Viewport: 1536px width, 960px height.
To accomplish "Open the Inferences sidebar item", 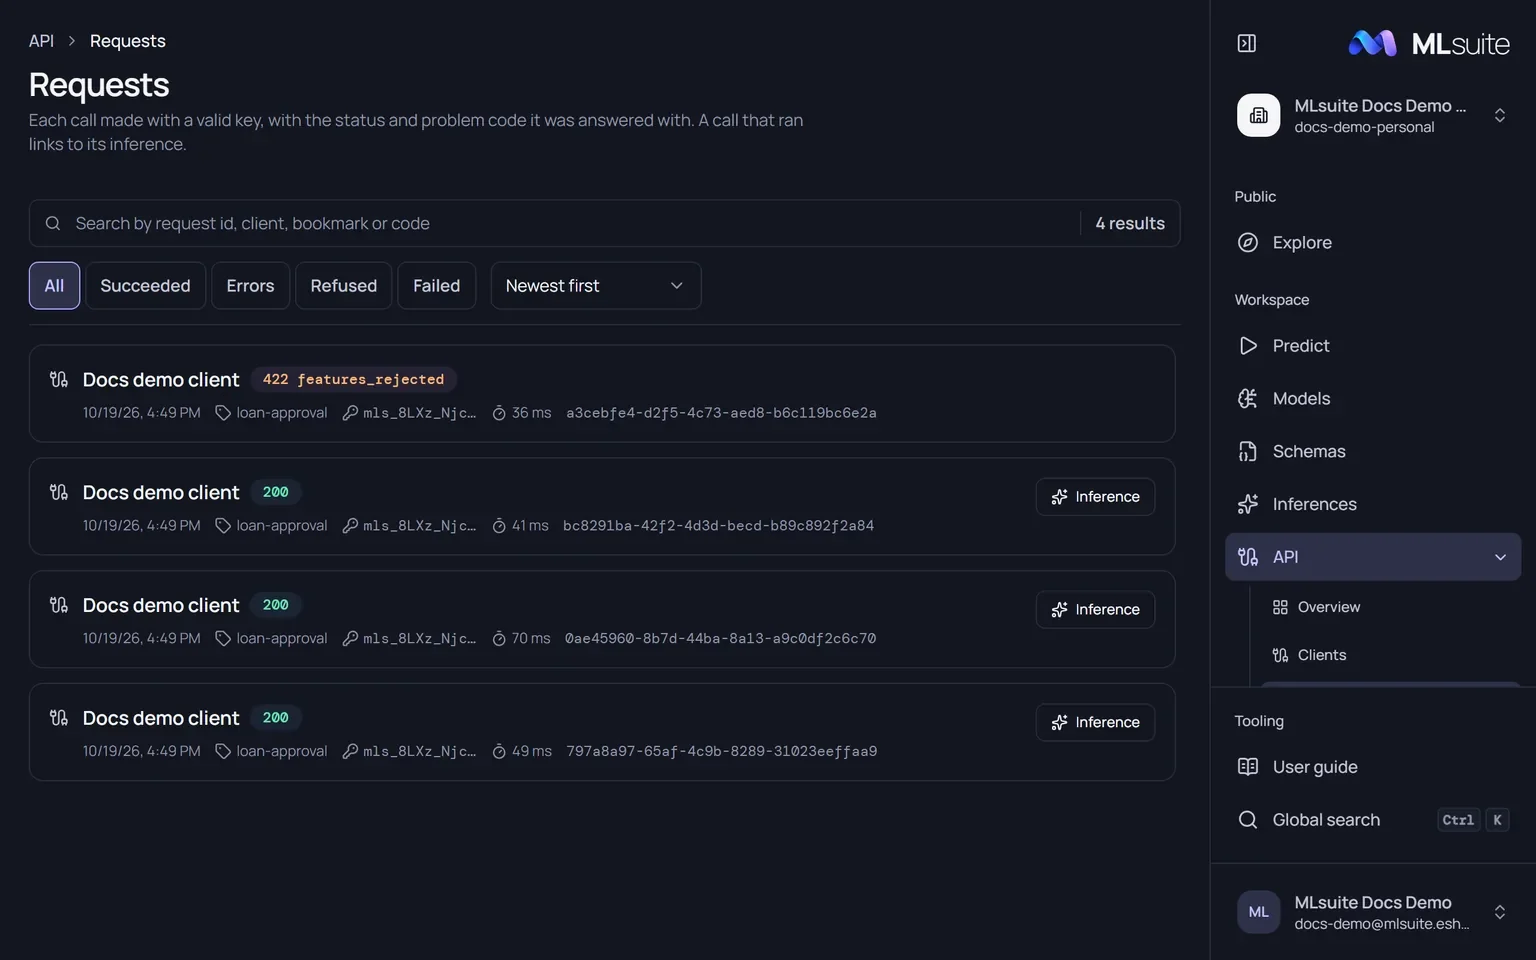I will click(x=1372, y=504).
